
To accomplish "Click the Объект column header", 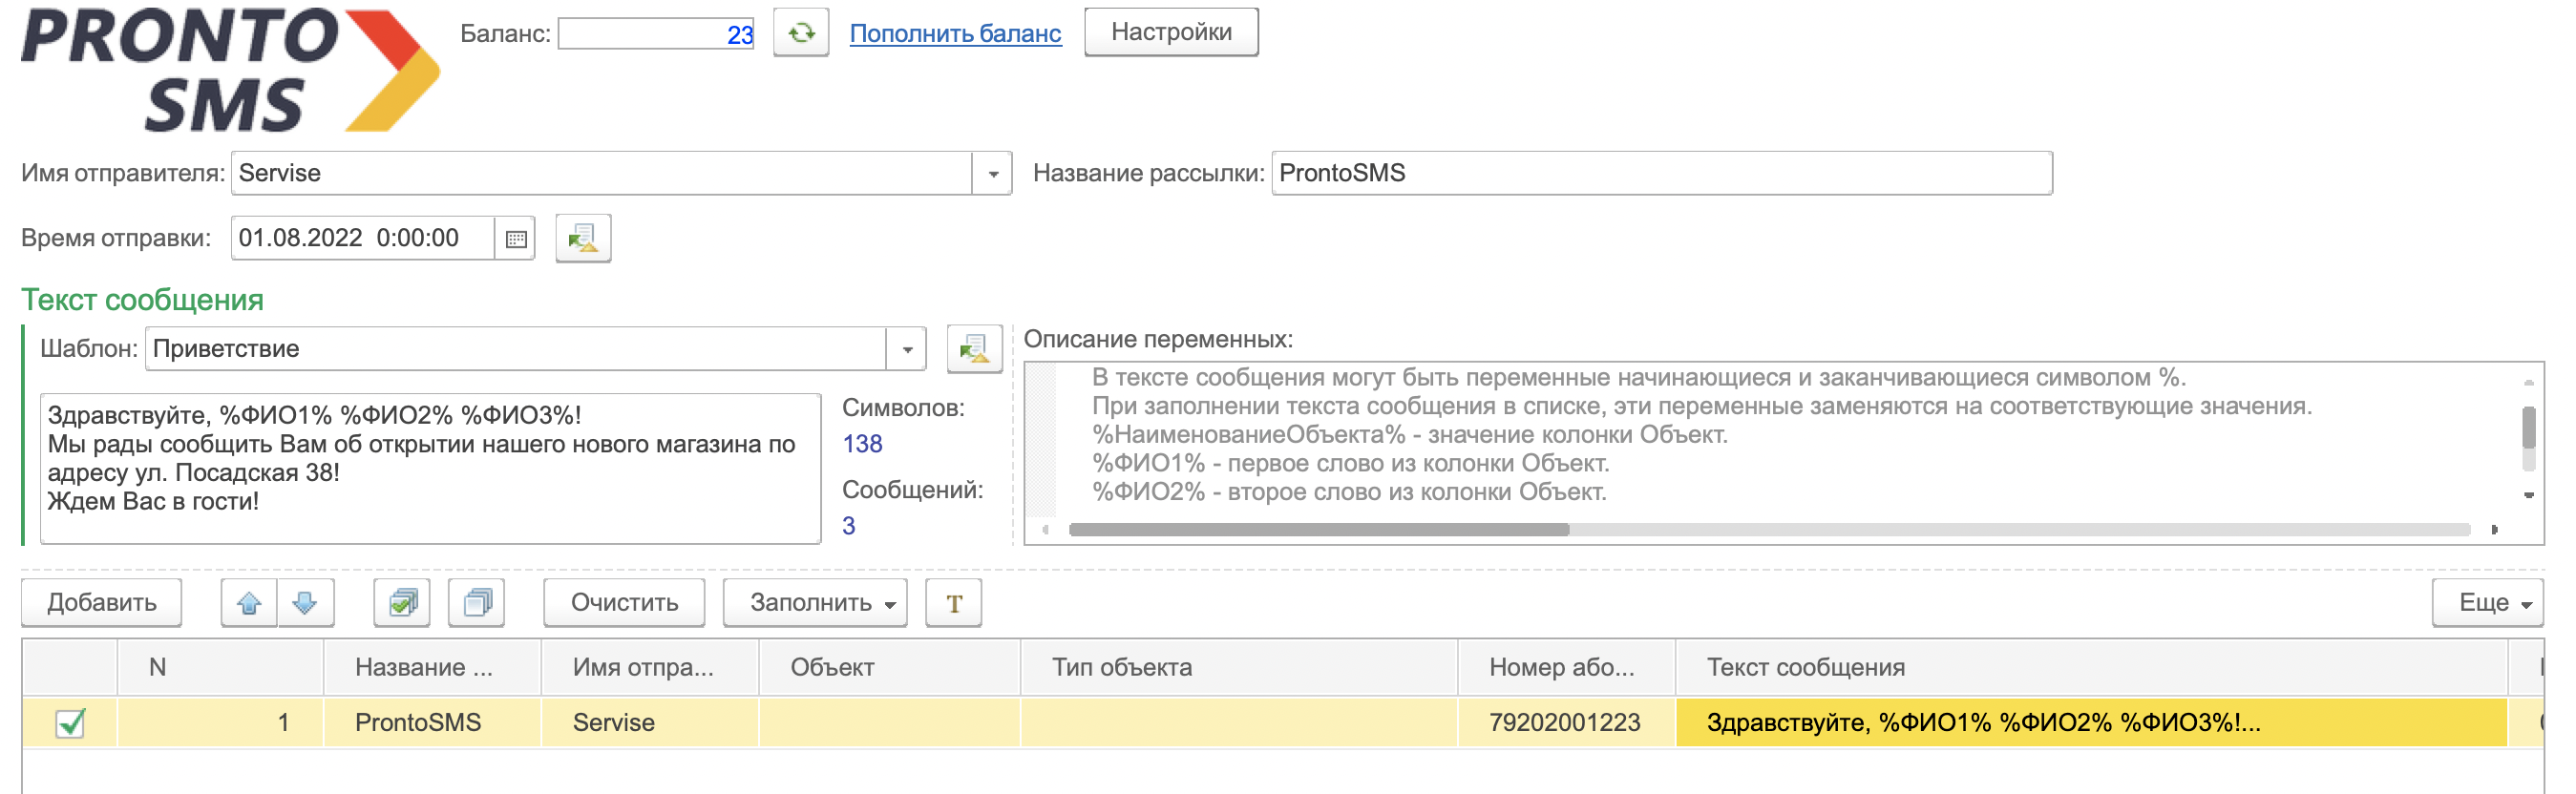I will tap(889, 668).
